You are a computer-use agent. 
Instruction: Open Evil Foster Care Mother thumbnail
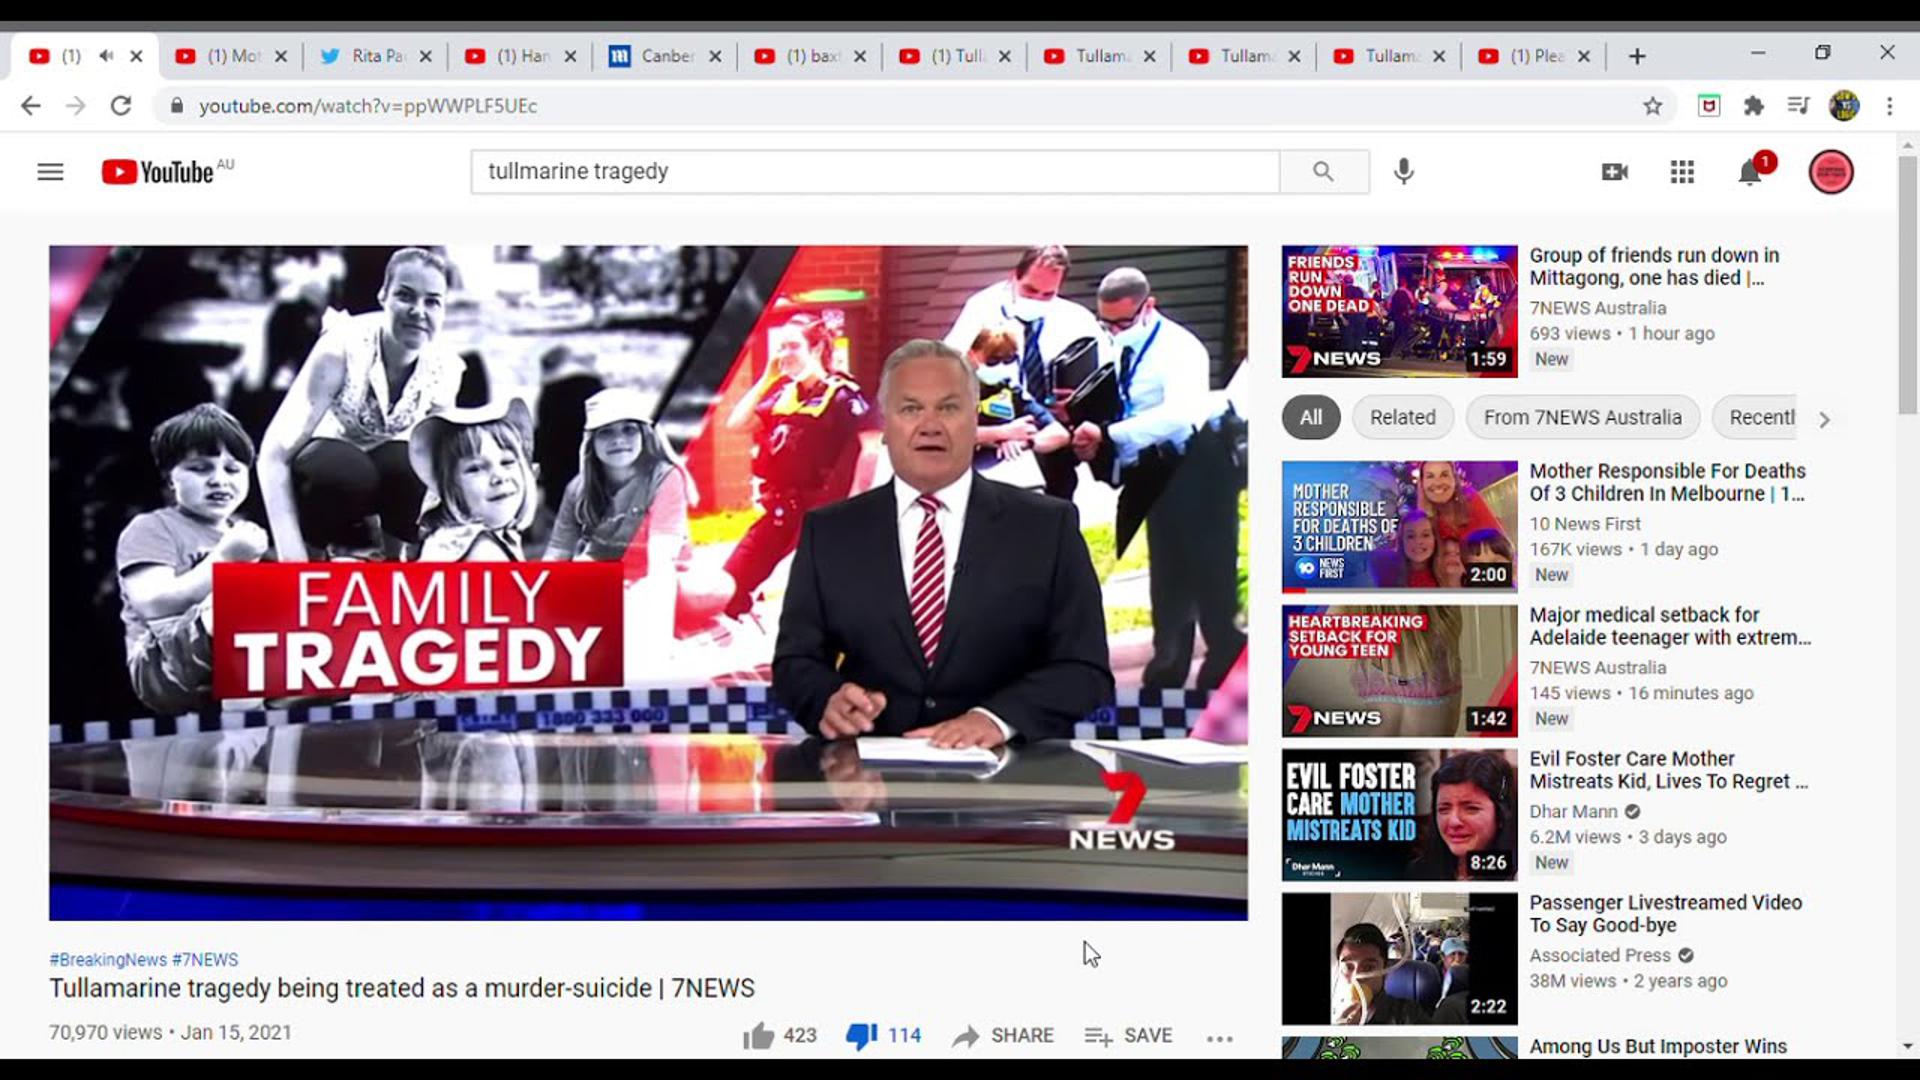(1399, 815)
